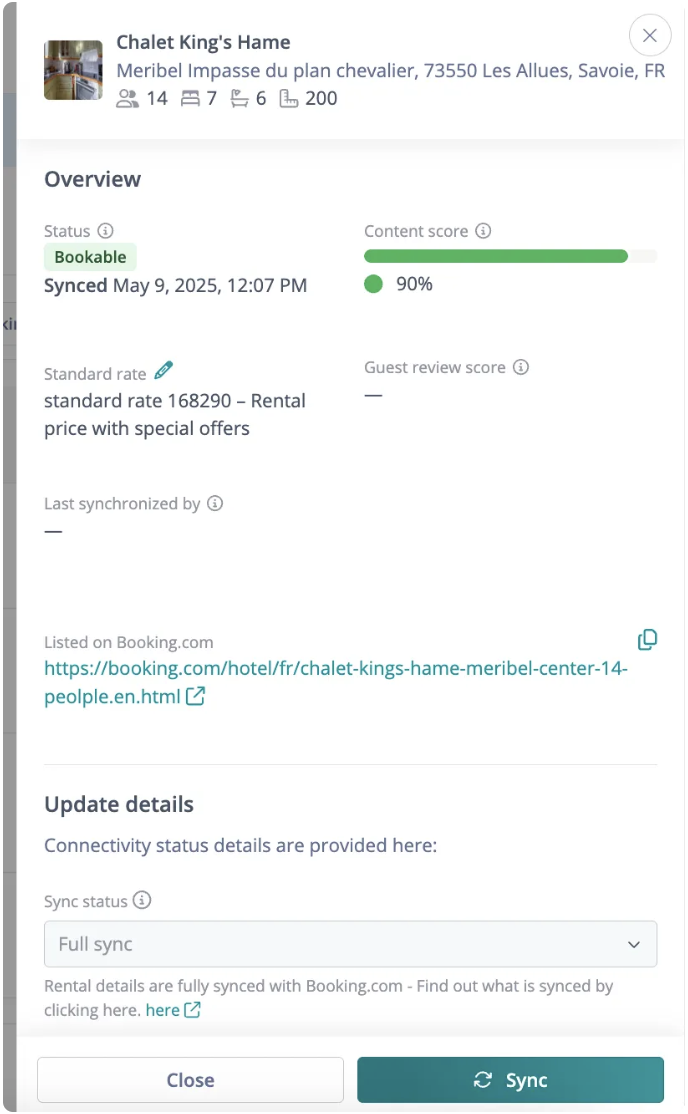The width and height of the screenshot is (688, 1114).
Task: Click the Last synchronized by info icon
Action: 215,504
